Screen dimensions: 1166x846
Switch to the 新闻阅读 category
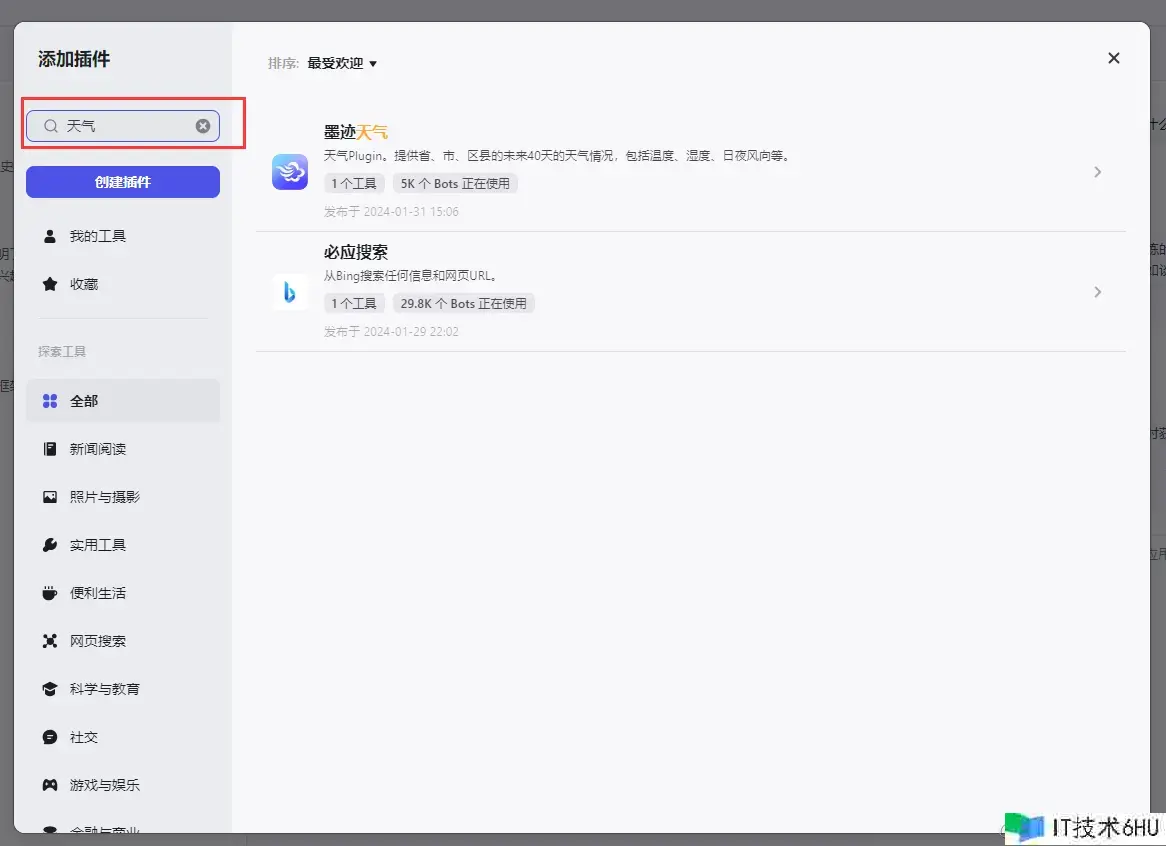point(98,449)
